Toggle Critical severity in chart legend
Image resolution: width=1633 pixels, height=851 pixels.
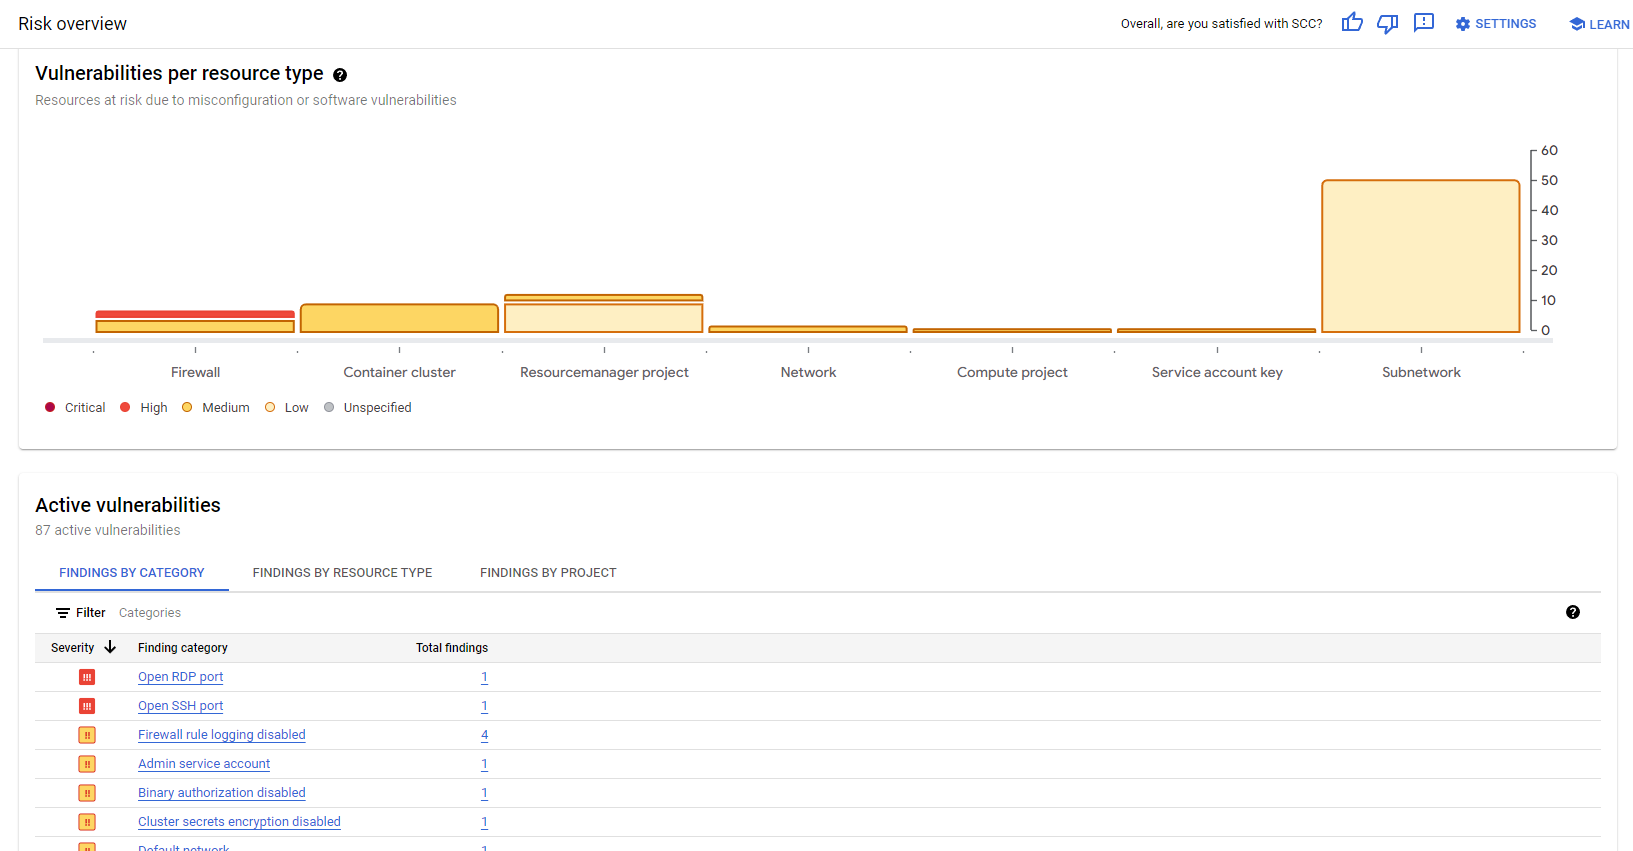tap(50, 407)
